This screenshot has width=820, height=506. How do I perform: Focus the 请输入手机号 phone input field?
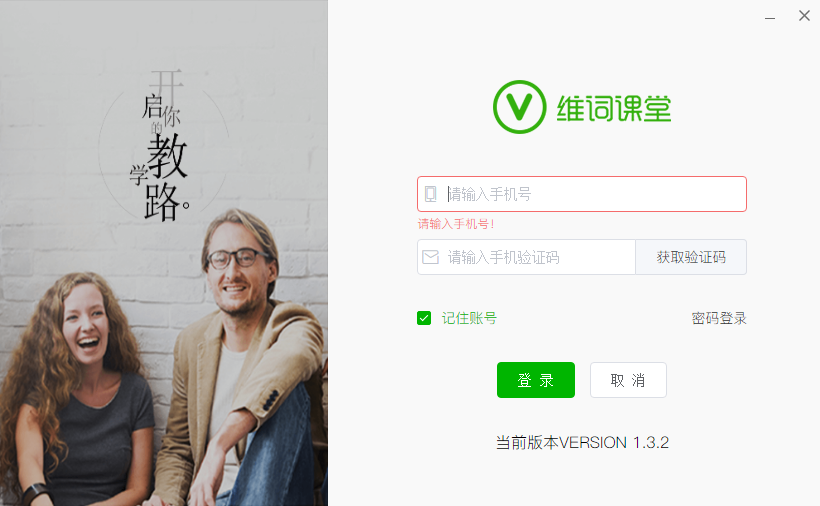(582, 194)
